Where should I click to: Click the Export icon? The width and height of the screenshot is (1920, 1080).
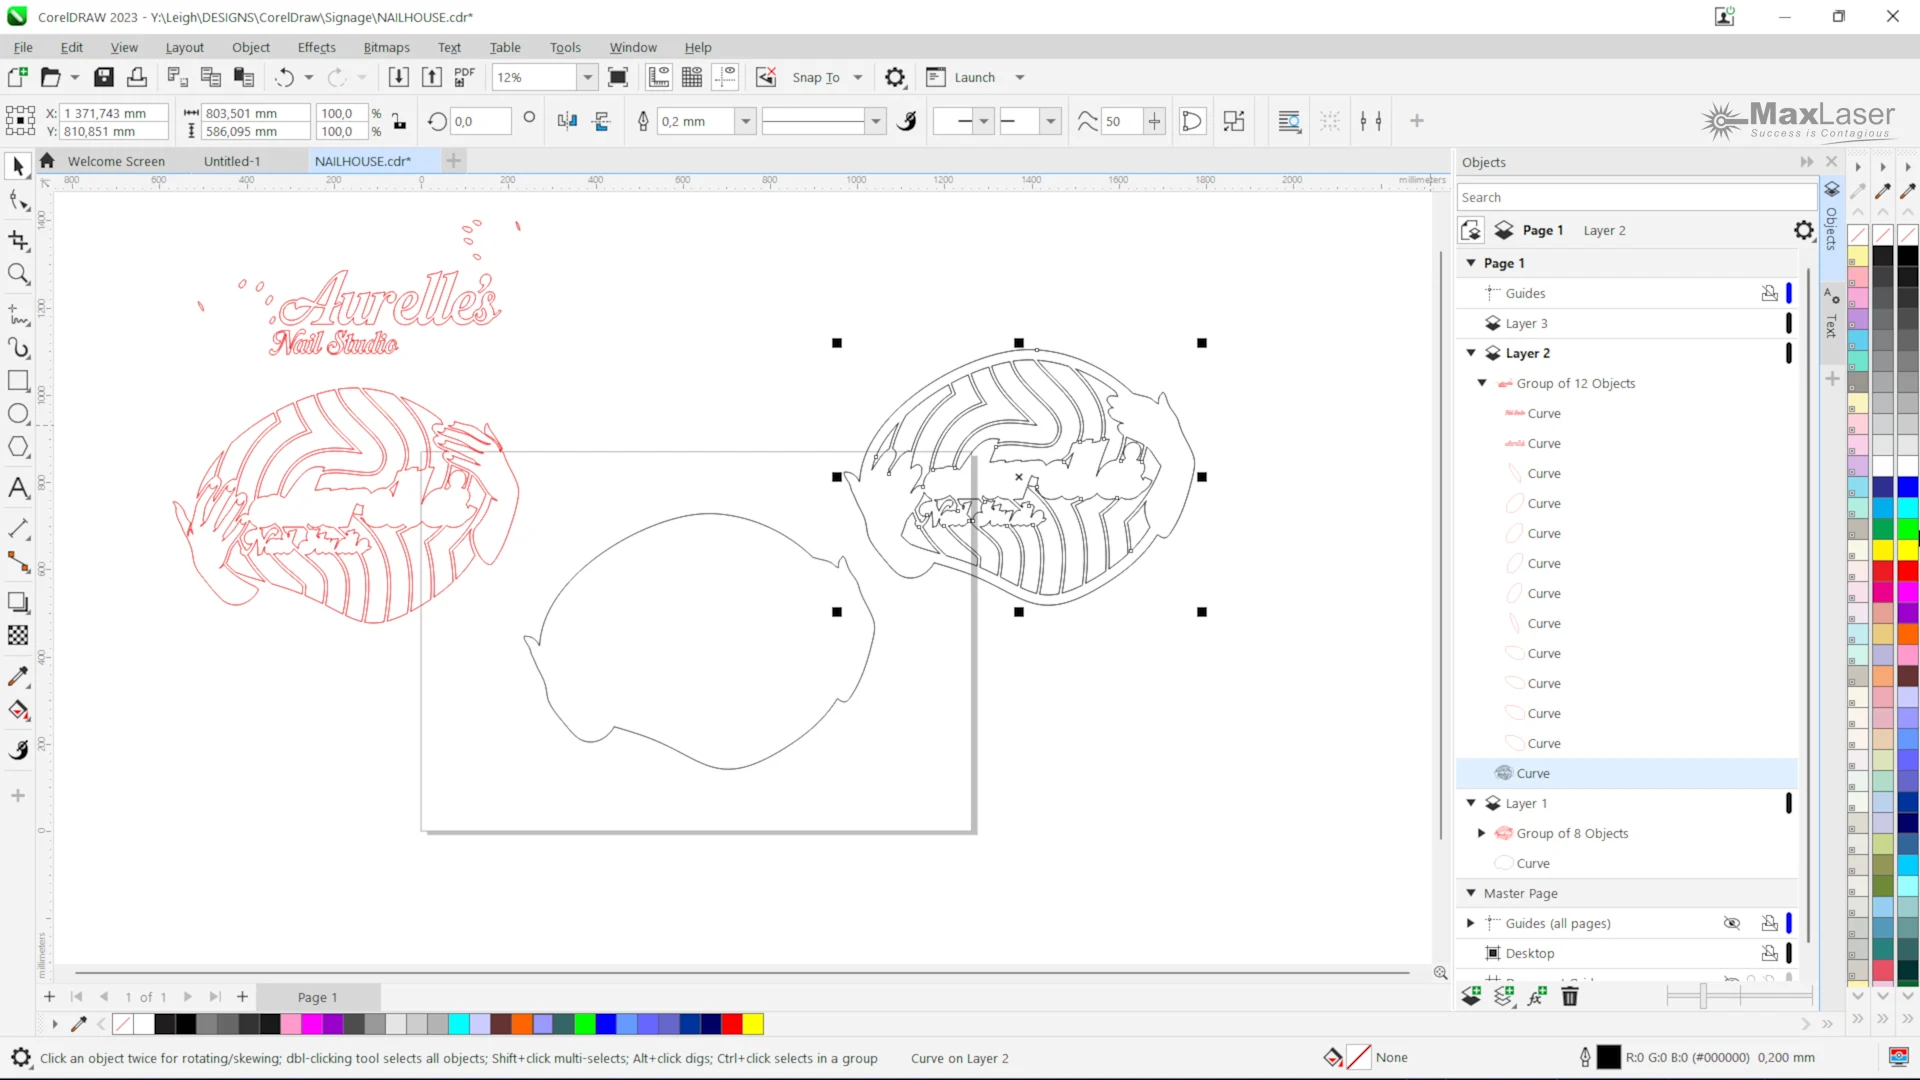click(x=431, y=77)
